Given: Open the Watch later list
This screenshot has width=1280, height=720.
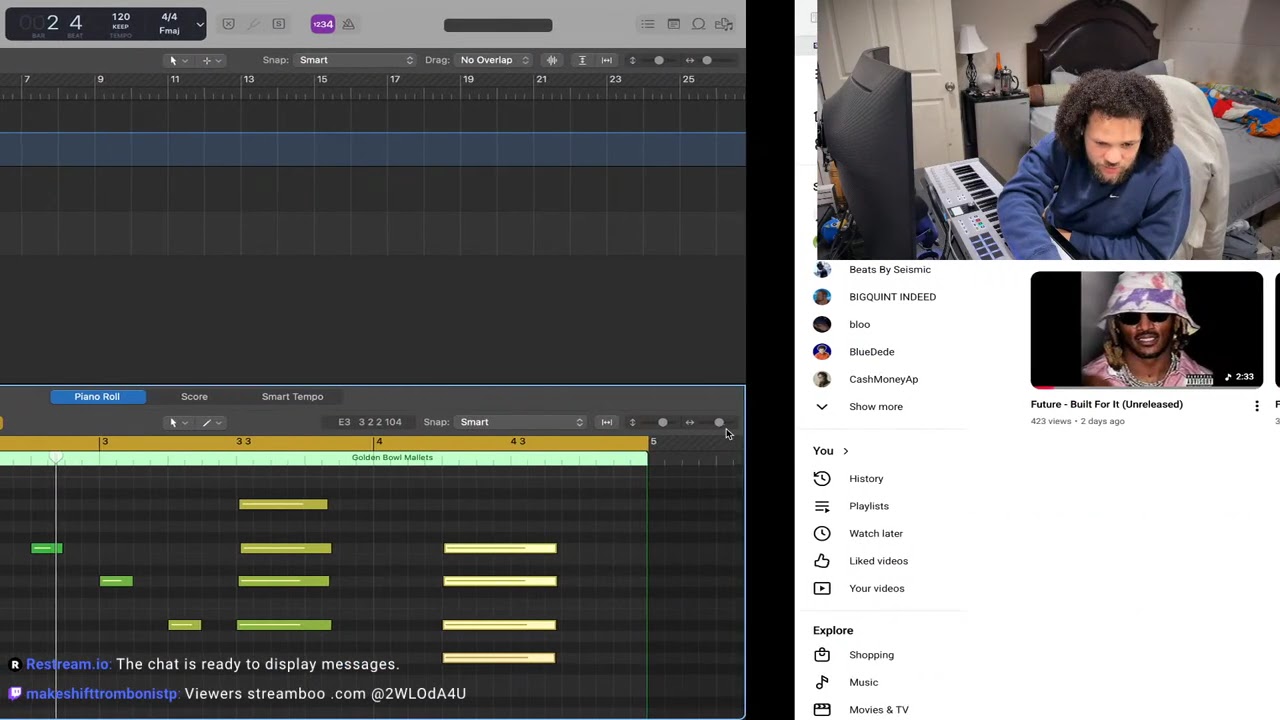Looking at the screenshot, I should tap(875, 534).
